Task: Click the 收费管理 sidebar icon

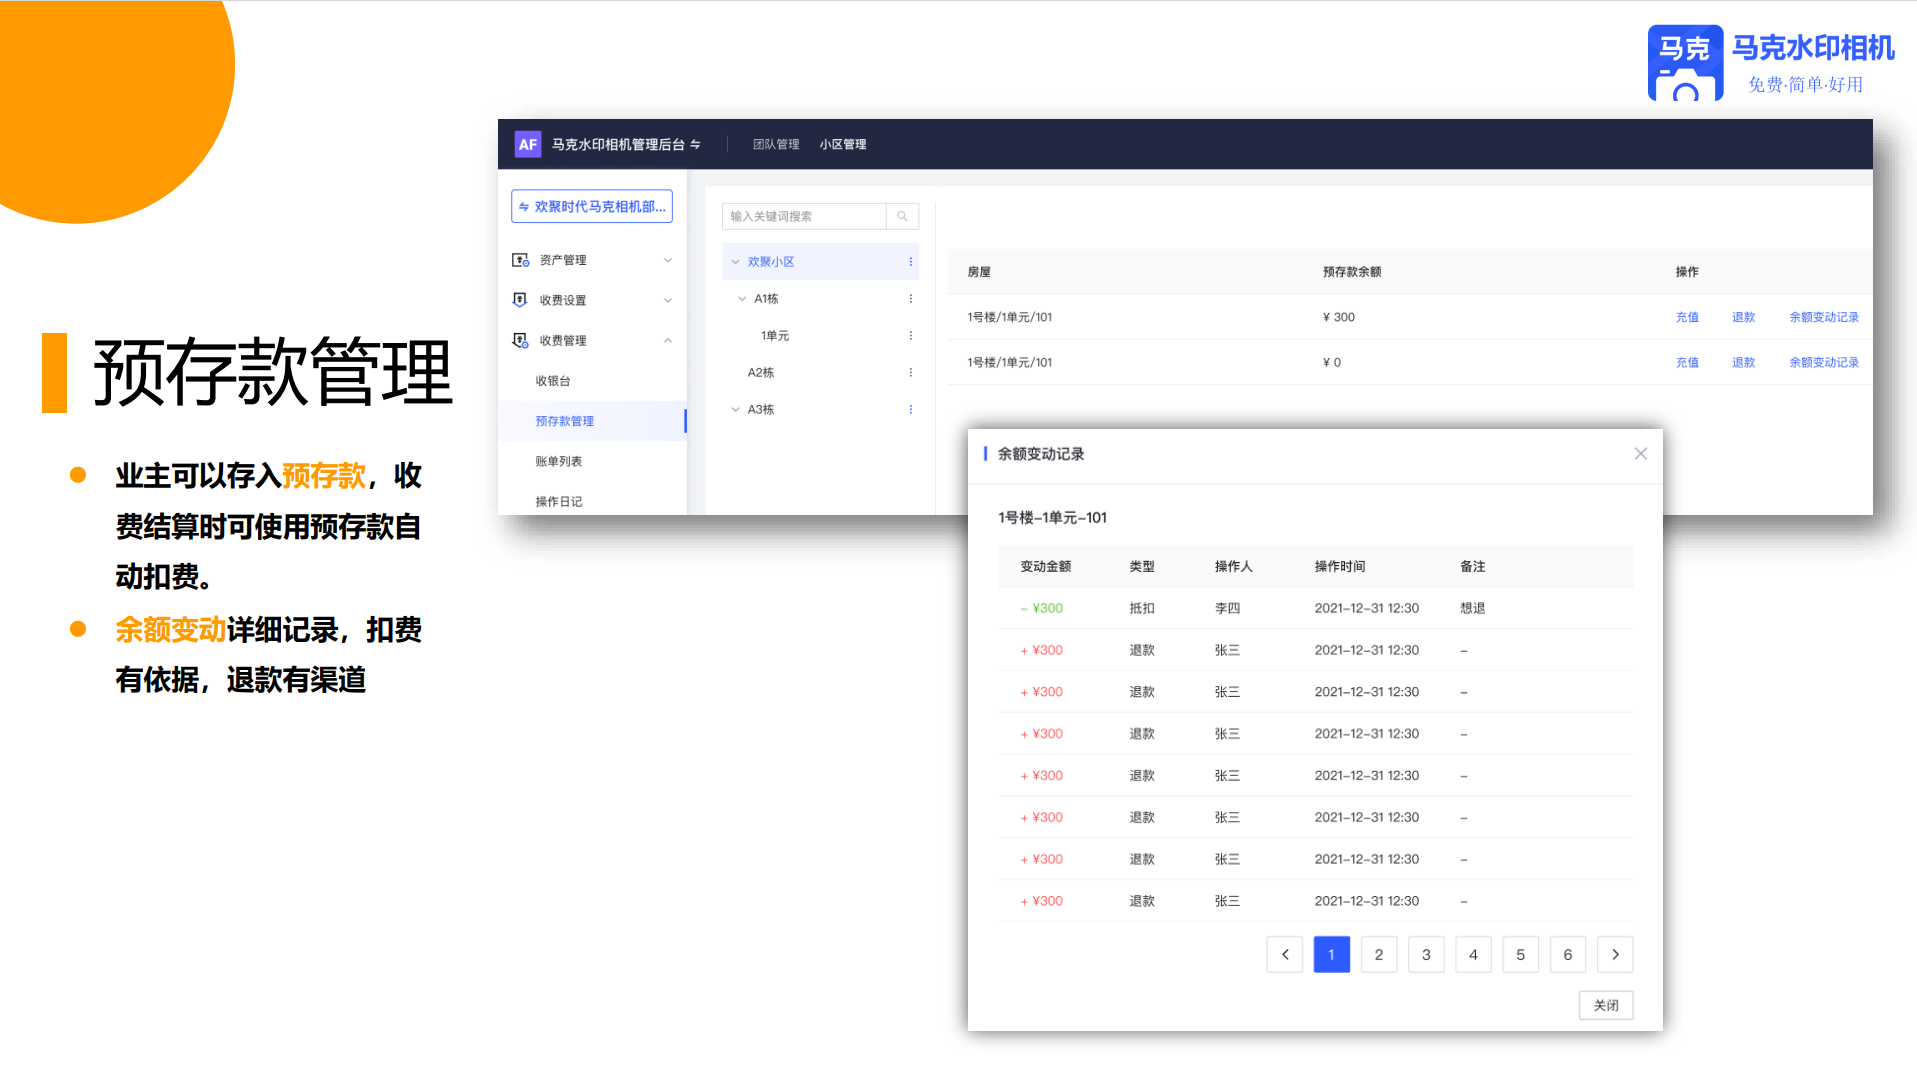Action: (520, 340)
